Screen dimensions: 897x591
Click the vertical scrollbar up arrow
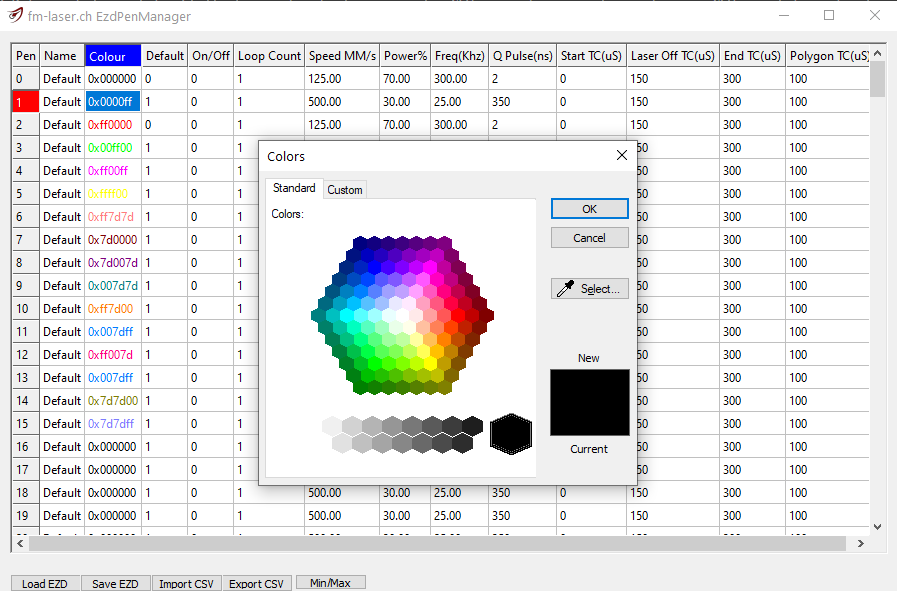coord(878,53)
